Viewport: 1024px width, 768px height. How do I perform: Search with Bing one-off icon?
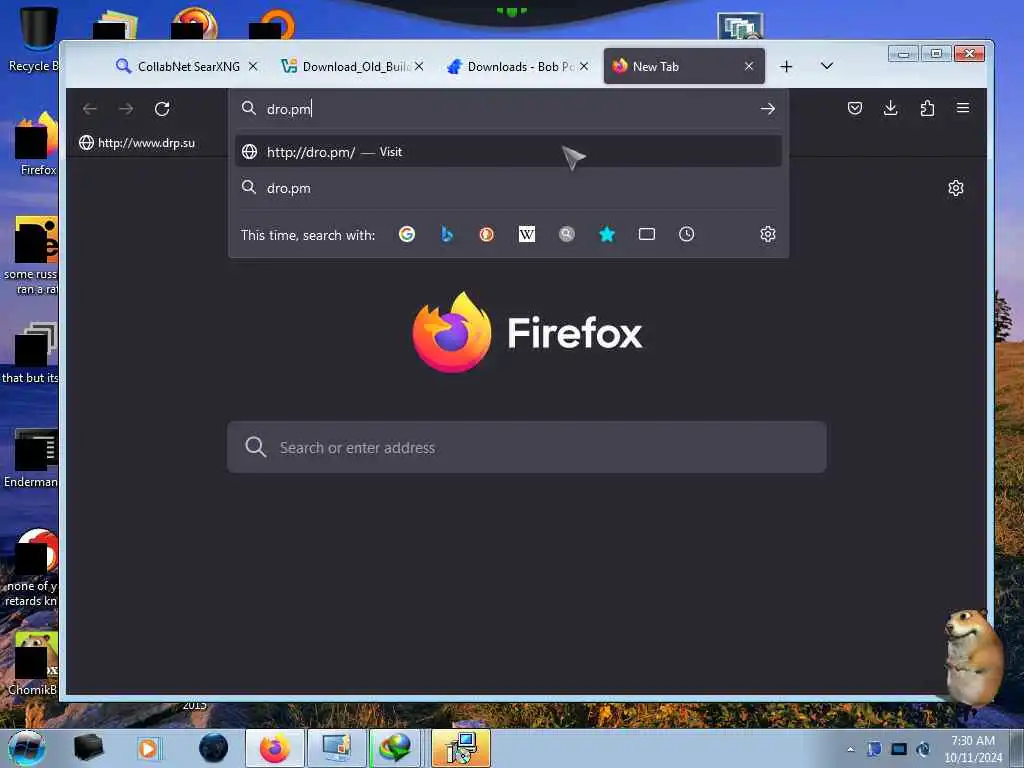click(x=447, y=234)
